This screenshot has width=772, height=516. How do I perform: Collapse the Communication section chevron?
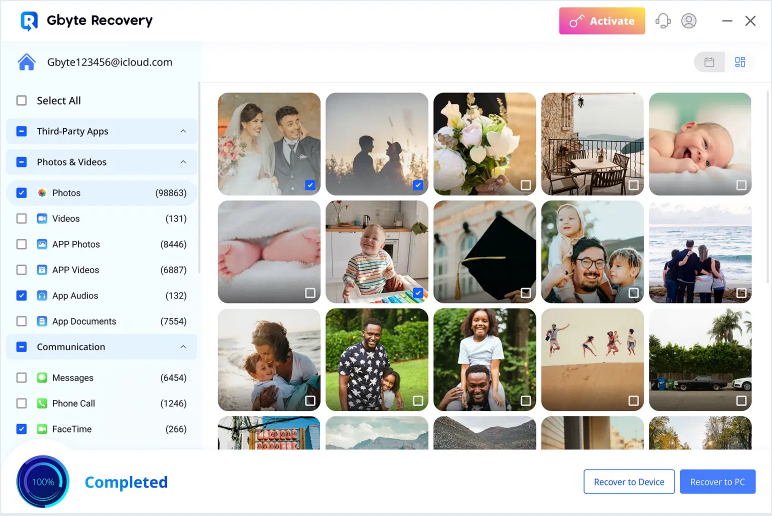(x=183, y=347)
